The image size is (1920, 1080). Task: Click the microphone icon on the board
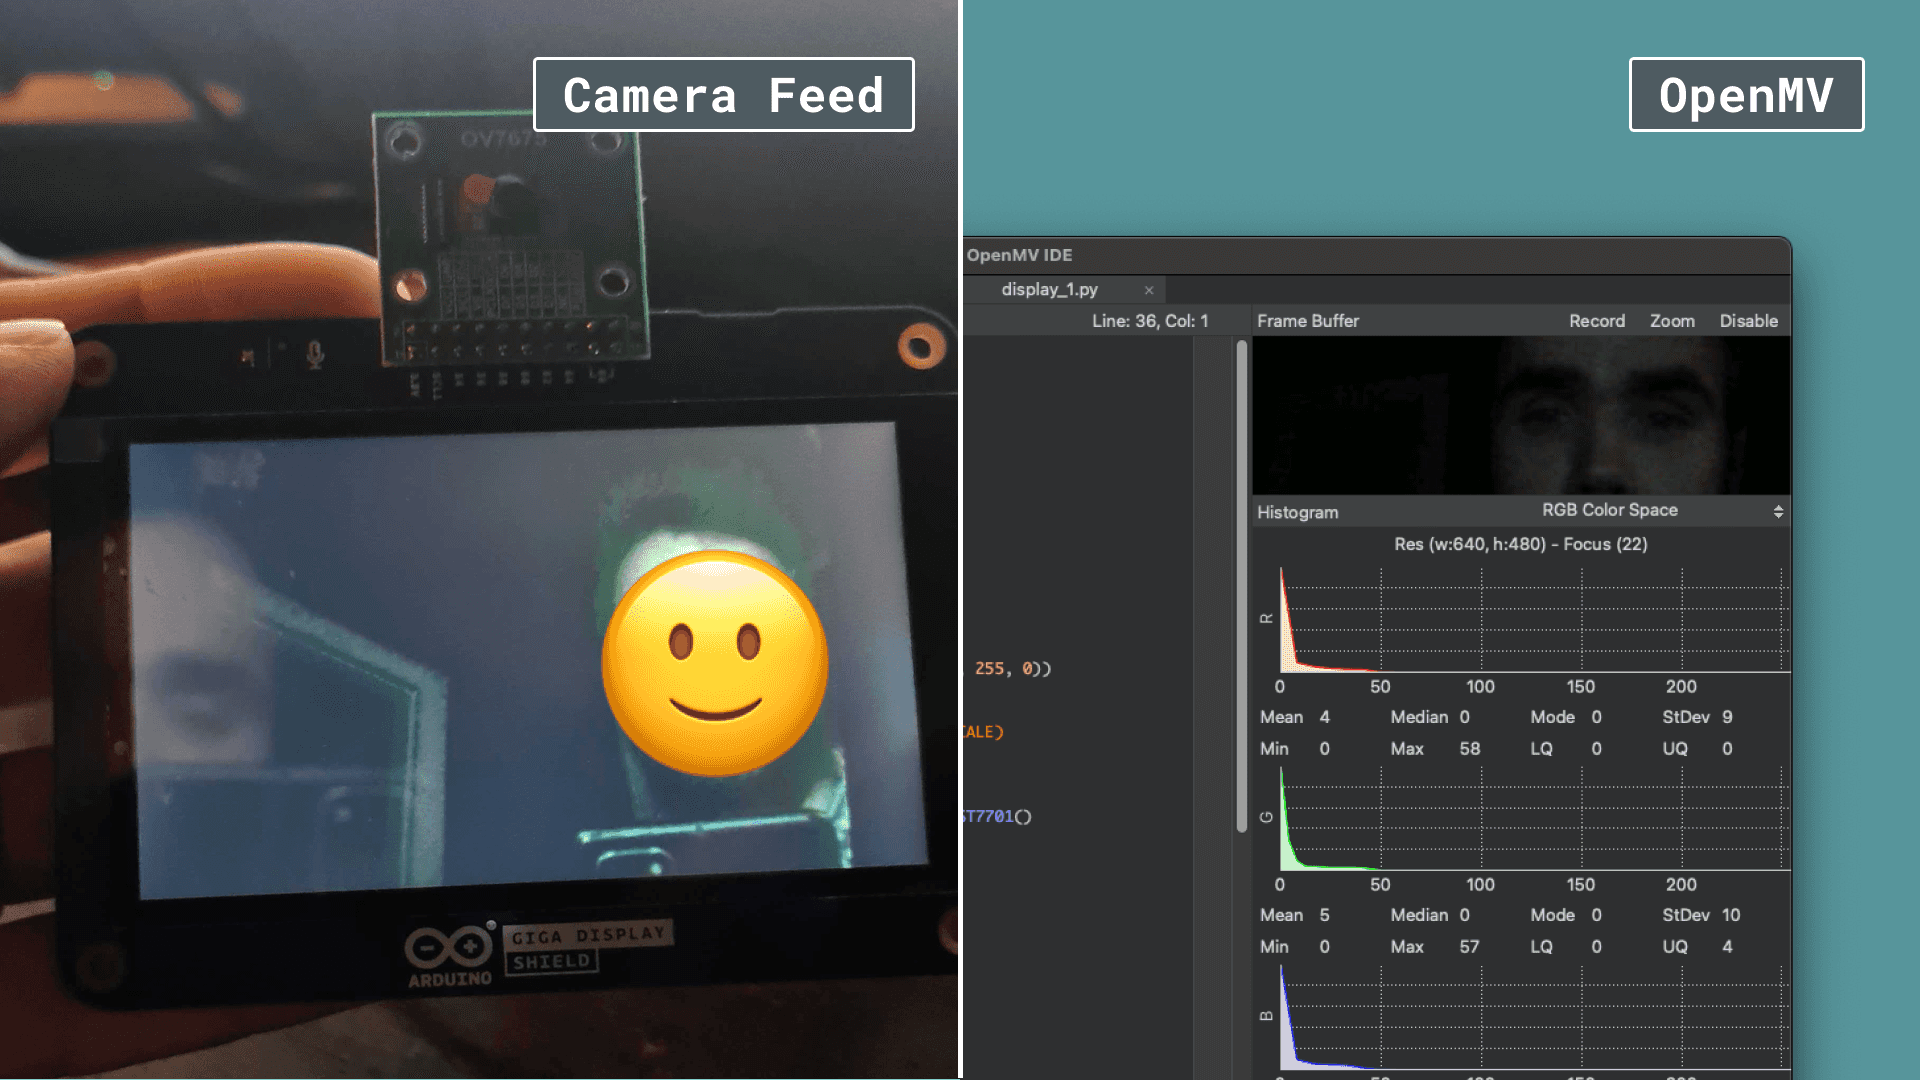[x=315, y=355]
